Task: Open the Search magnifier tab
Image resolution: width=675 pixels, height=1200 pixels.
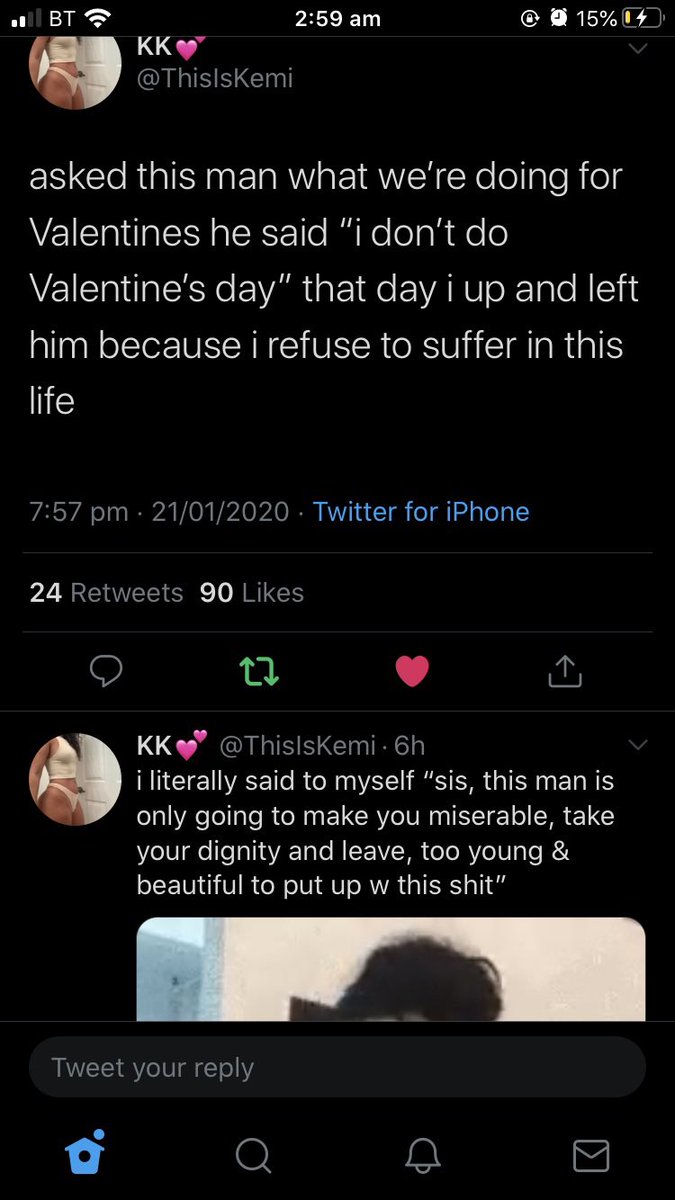Action: pyautogui.click(x=253, y=1157)
